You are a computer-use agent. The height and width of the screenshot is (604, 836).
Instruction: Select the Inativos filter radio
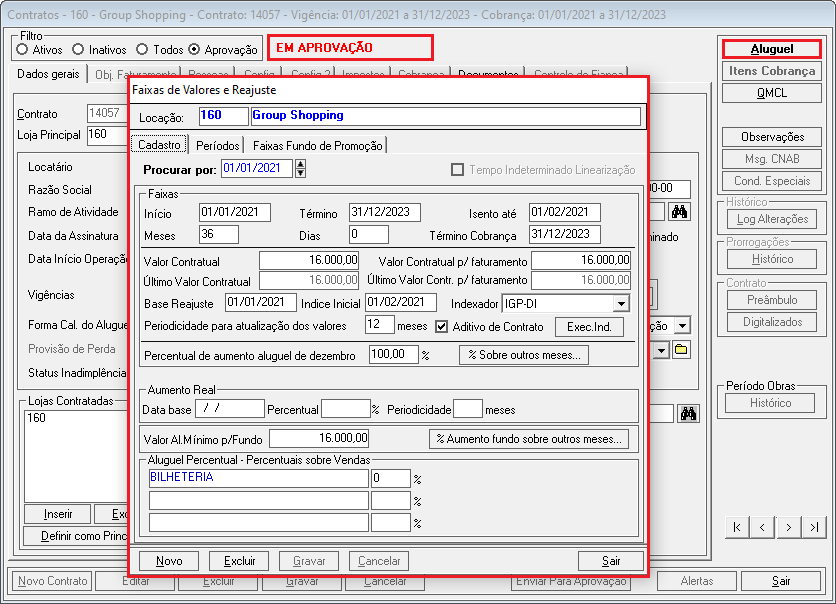(78, 50)
